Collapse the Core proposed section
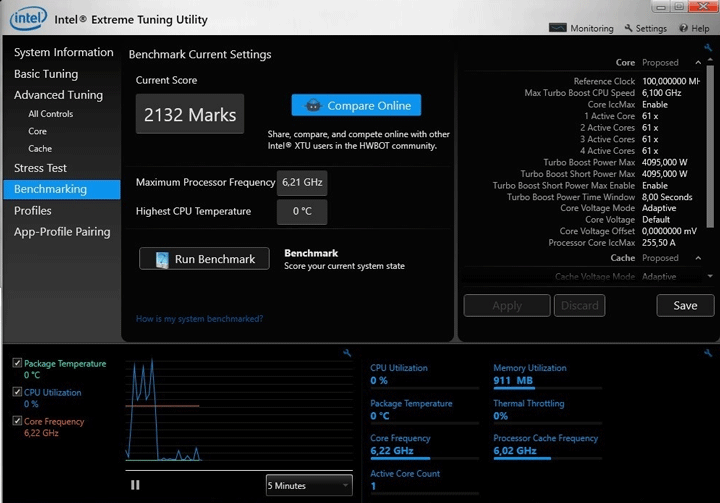This screenshot has width=720, height=503. 698,62
